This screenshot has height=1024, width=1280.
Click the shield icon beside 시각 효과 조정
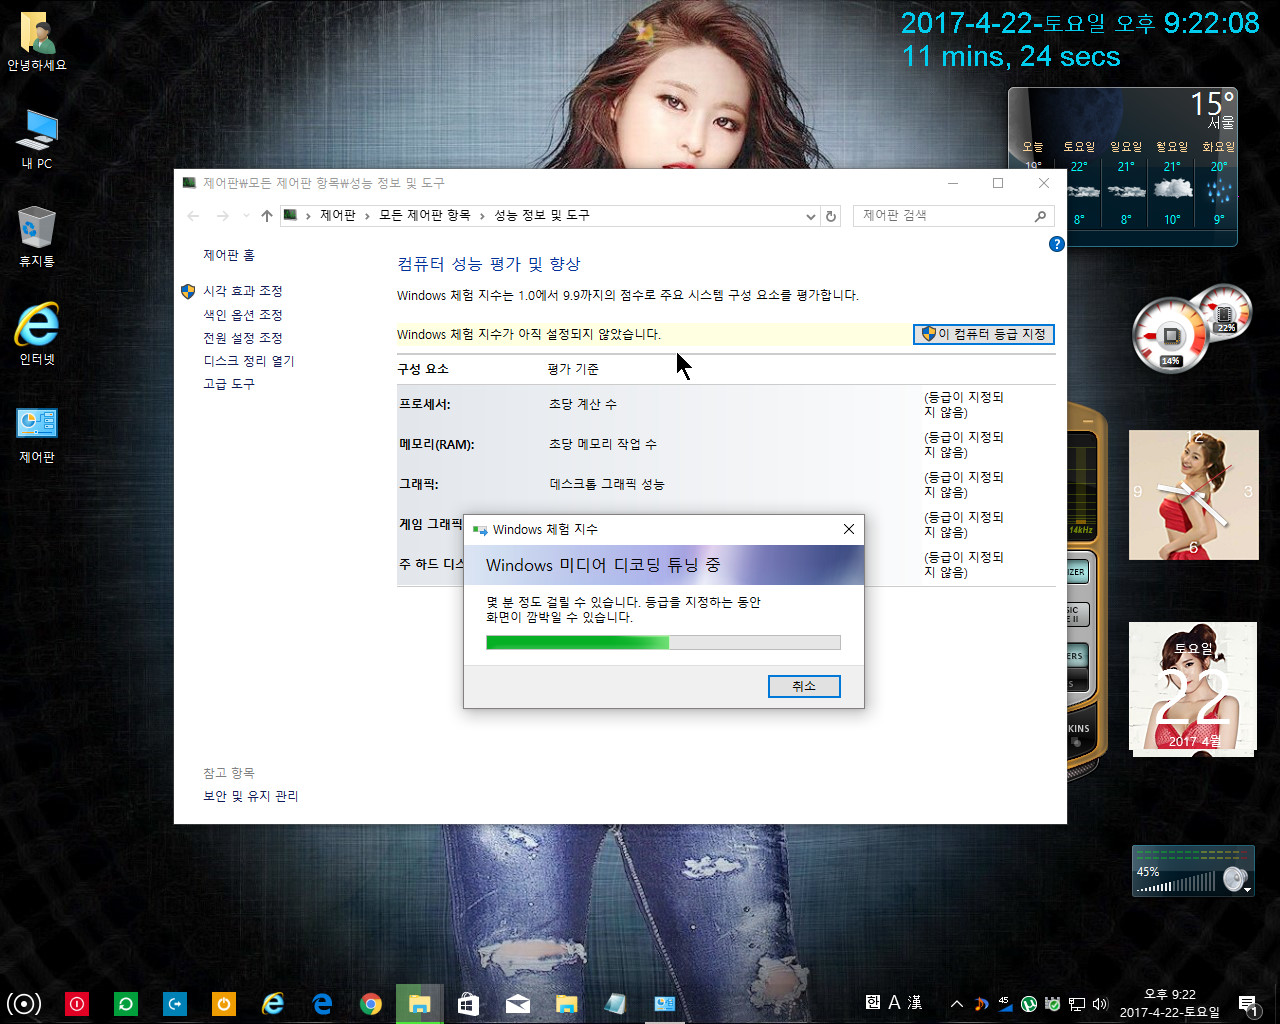point(188,291)
